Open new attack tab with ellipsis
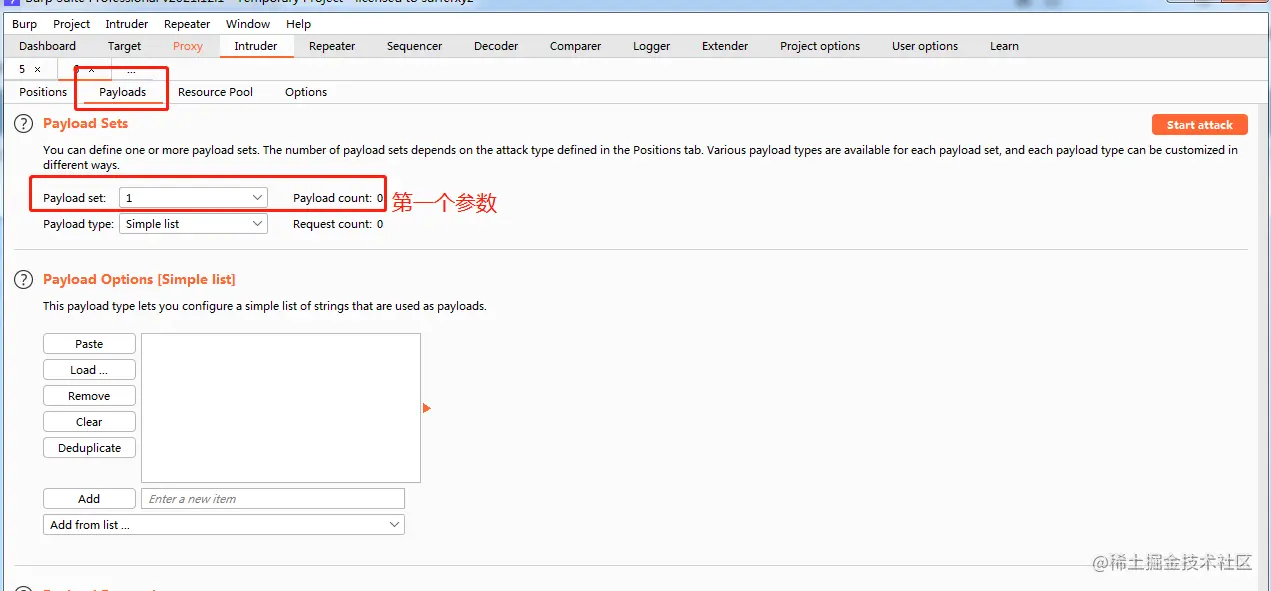Screen dimensions: 1271x591 click(131, 70)
